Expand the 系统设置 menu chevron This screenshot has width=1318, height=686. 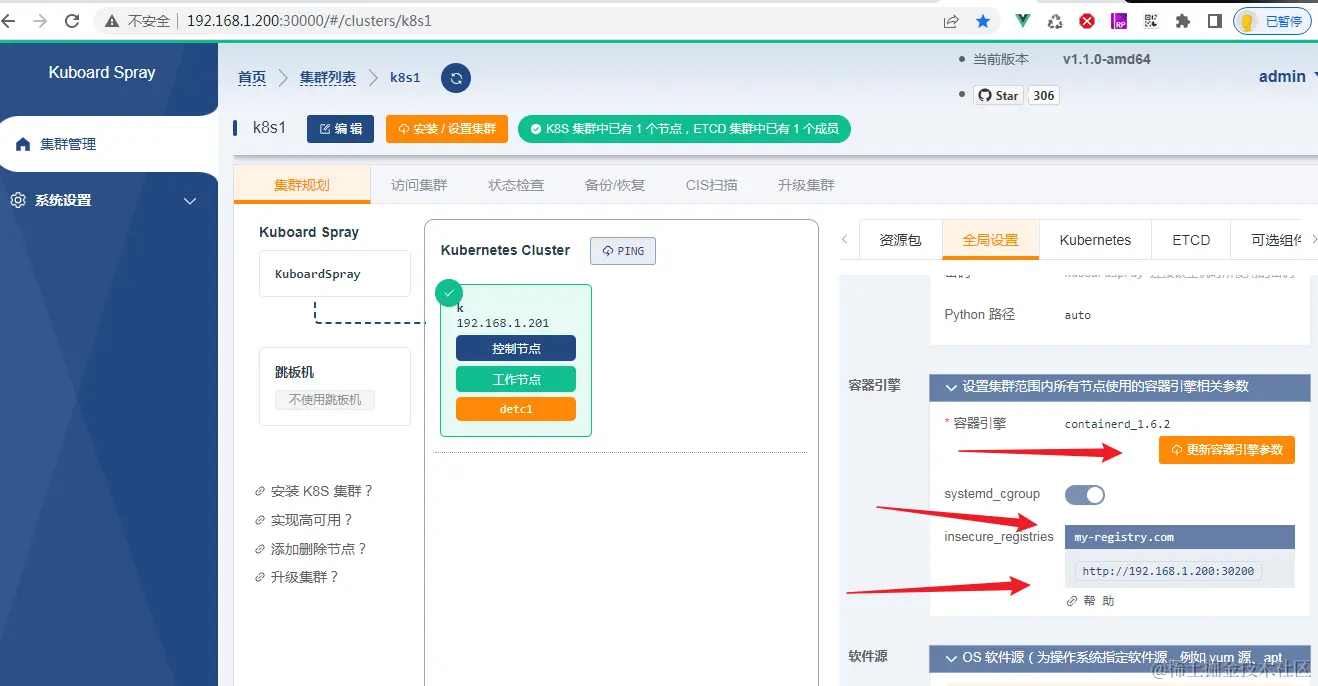[190, 201]
